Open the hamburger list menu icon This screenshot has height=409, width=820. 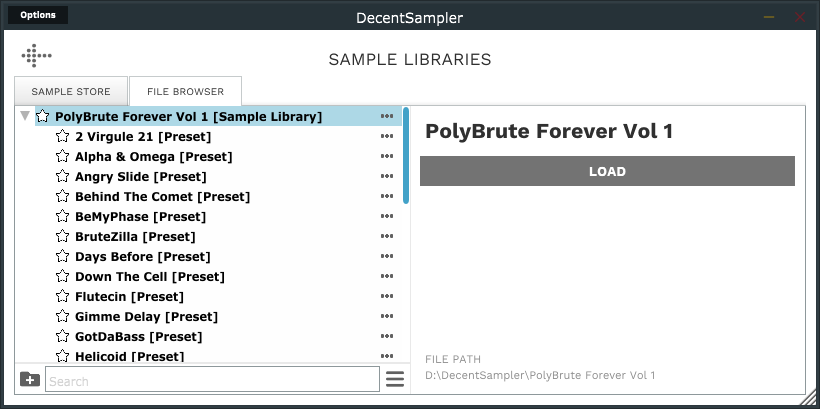[395, 380]
